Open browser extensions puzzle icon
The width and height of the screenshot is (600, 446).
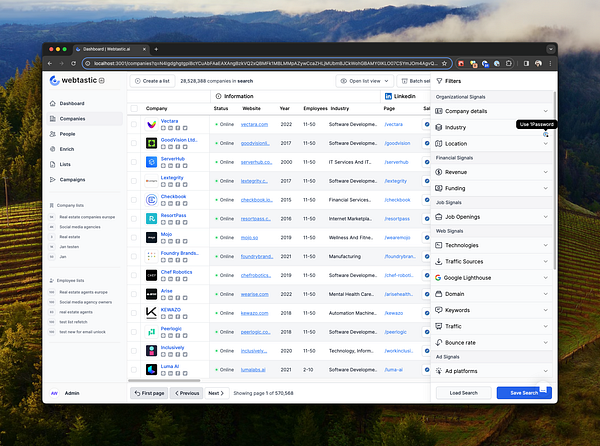[509, 63]
